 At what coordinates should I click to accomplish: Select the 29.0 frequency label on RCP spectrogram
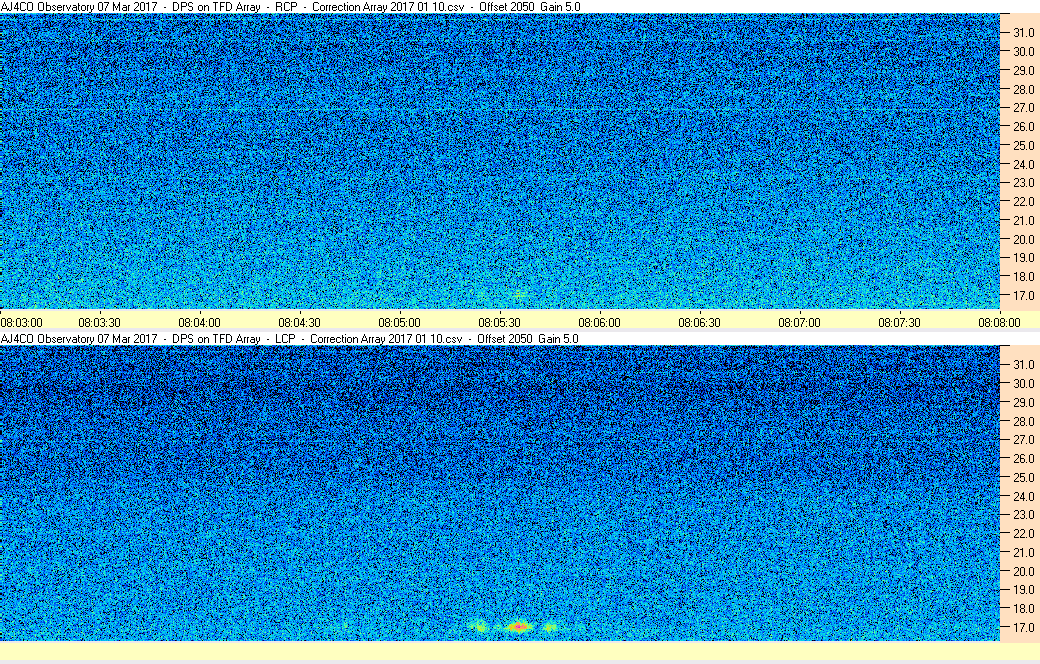(1023, 70)
